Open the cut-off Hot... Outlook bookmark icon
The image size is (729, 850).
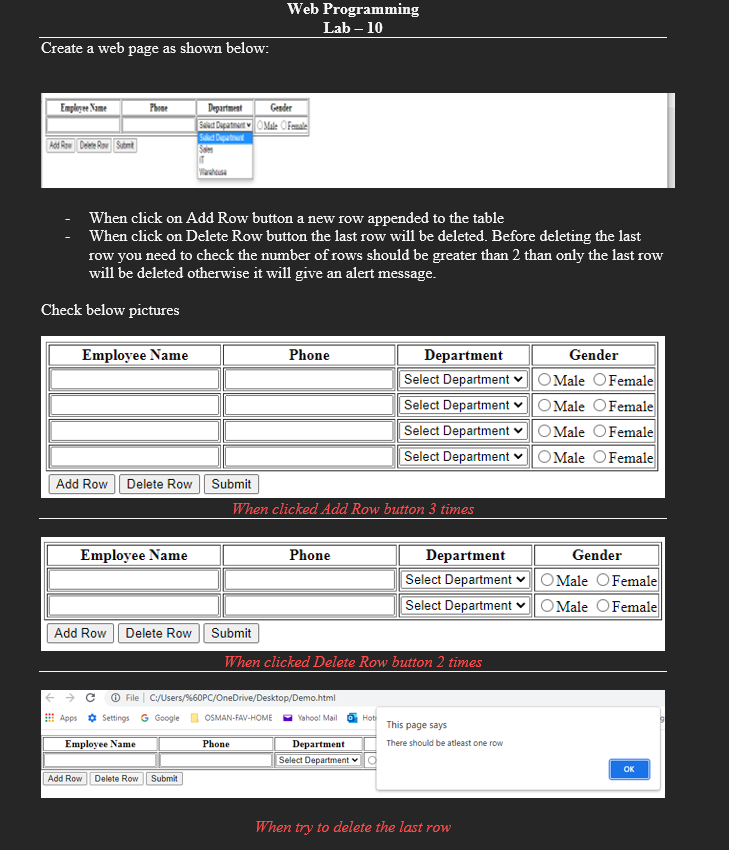[352, 718]
